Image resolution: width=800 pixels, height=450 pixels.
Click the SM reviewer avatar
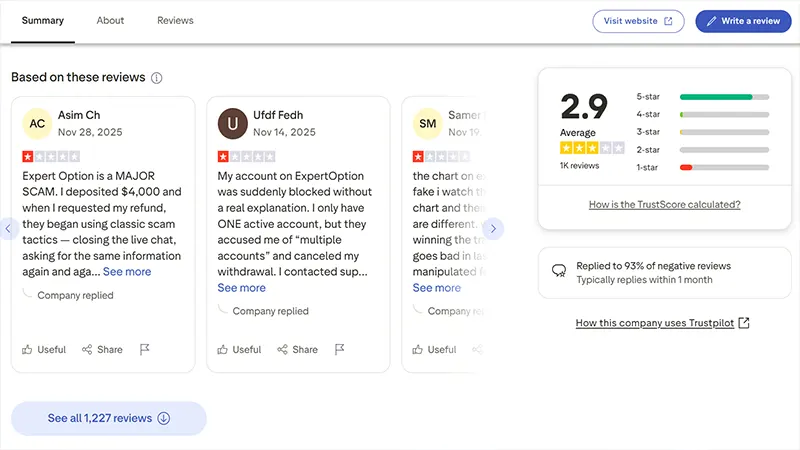pos(428,123)
